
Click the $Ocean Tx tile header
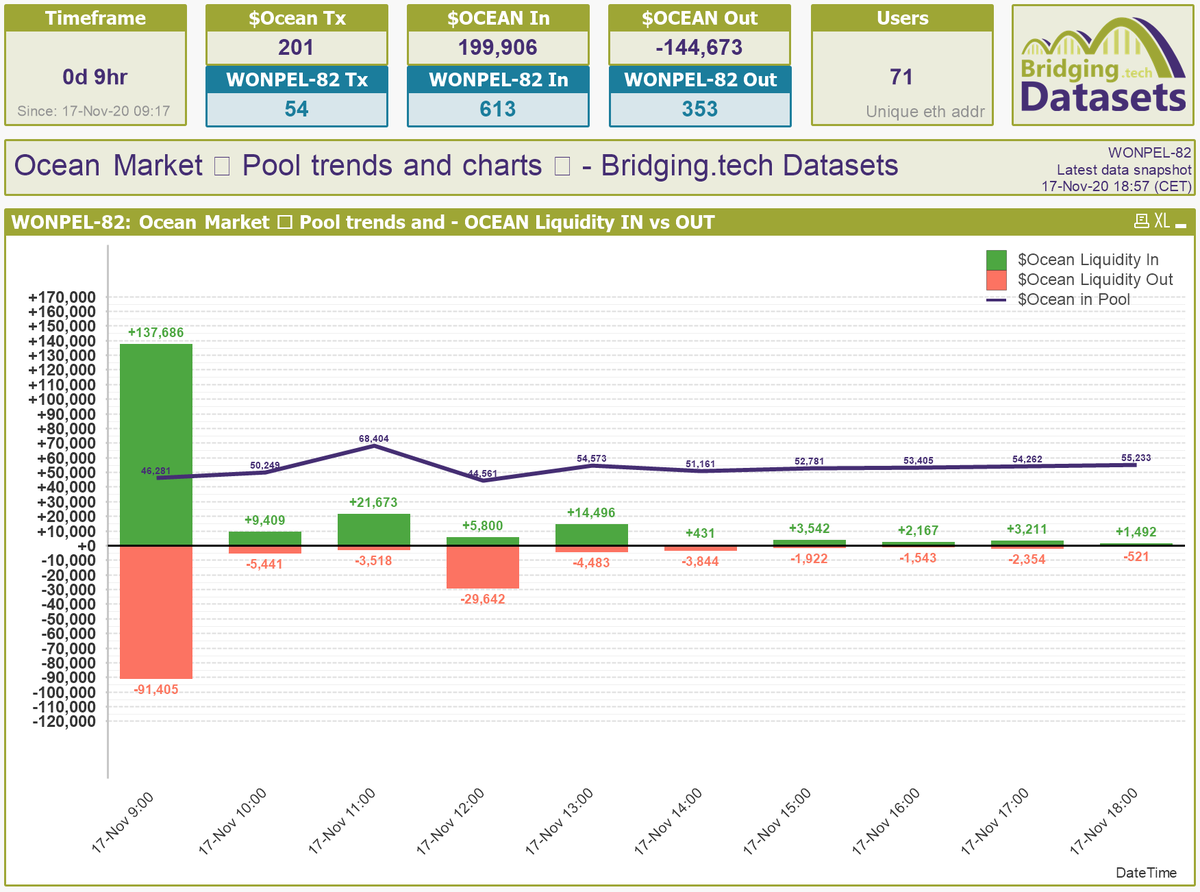[296, 18]
